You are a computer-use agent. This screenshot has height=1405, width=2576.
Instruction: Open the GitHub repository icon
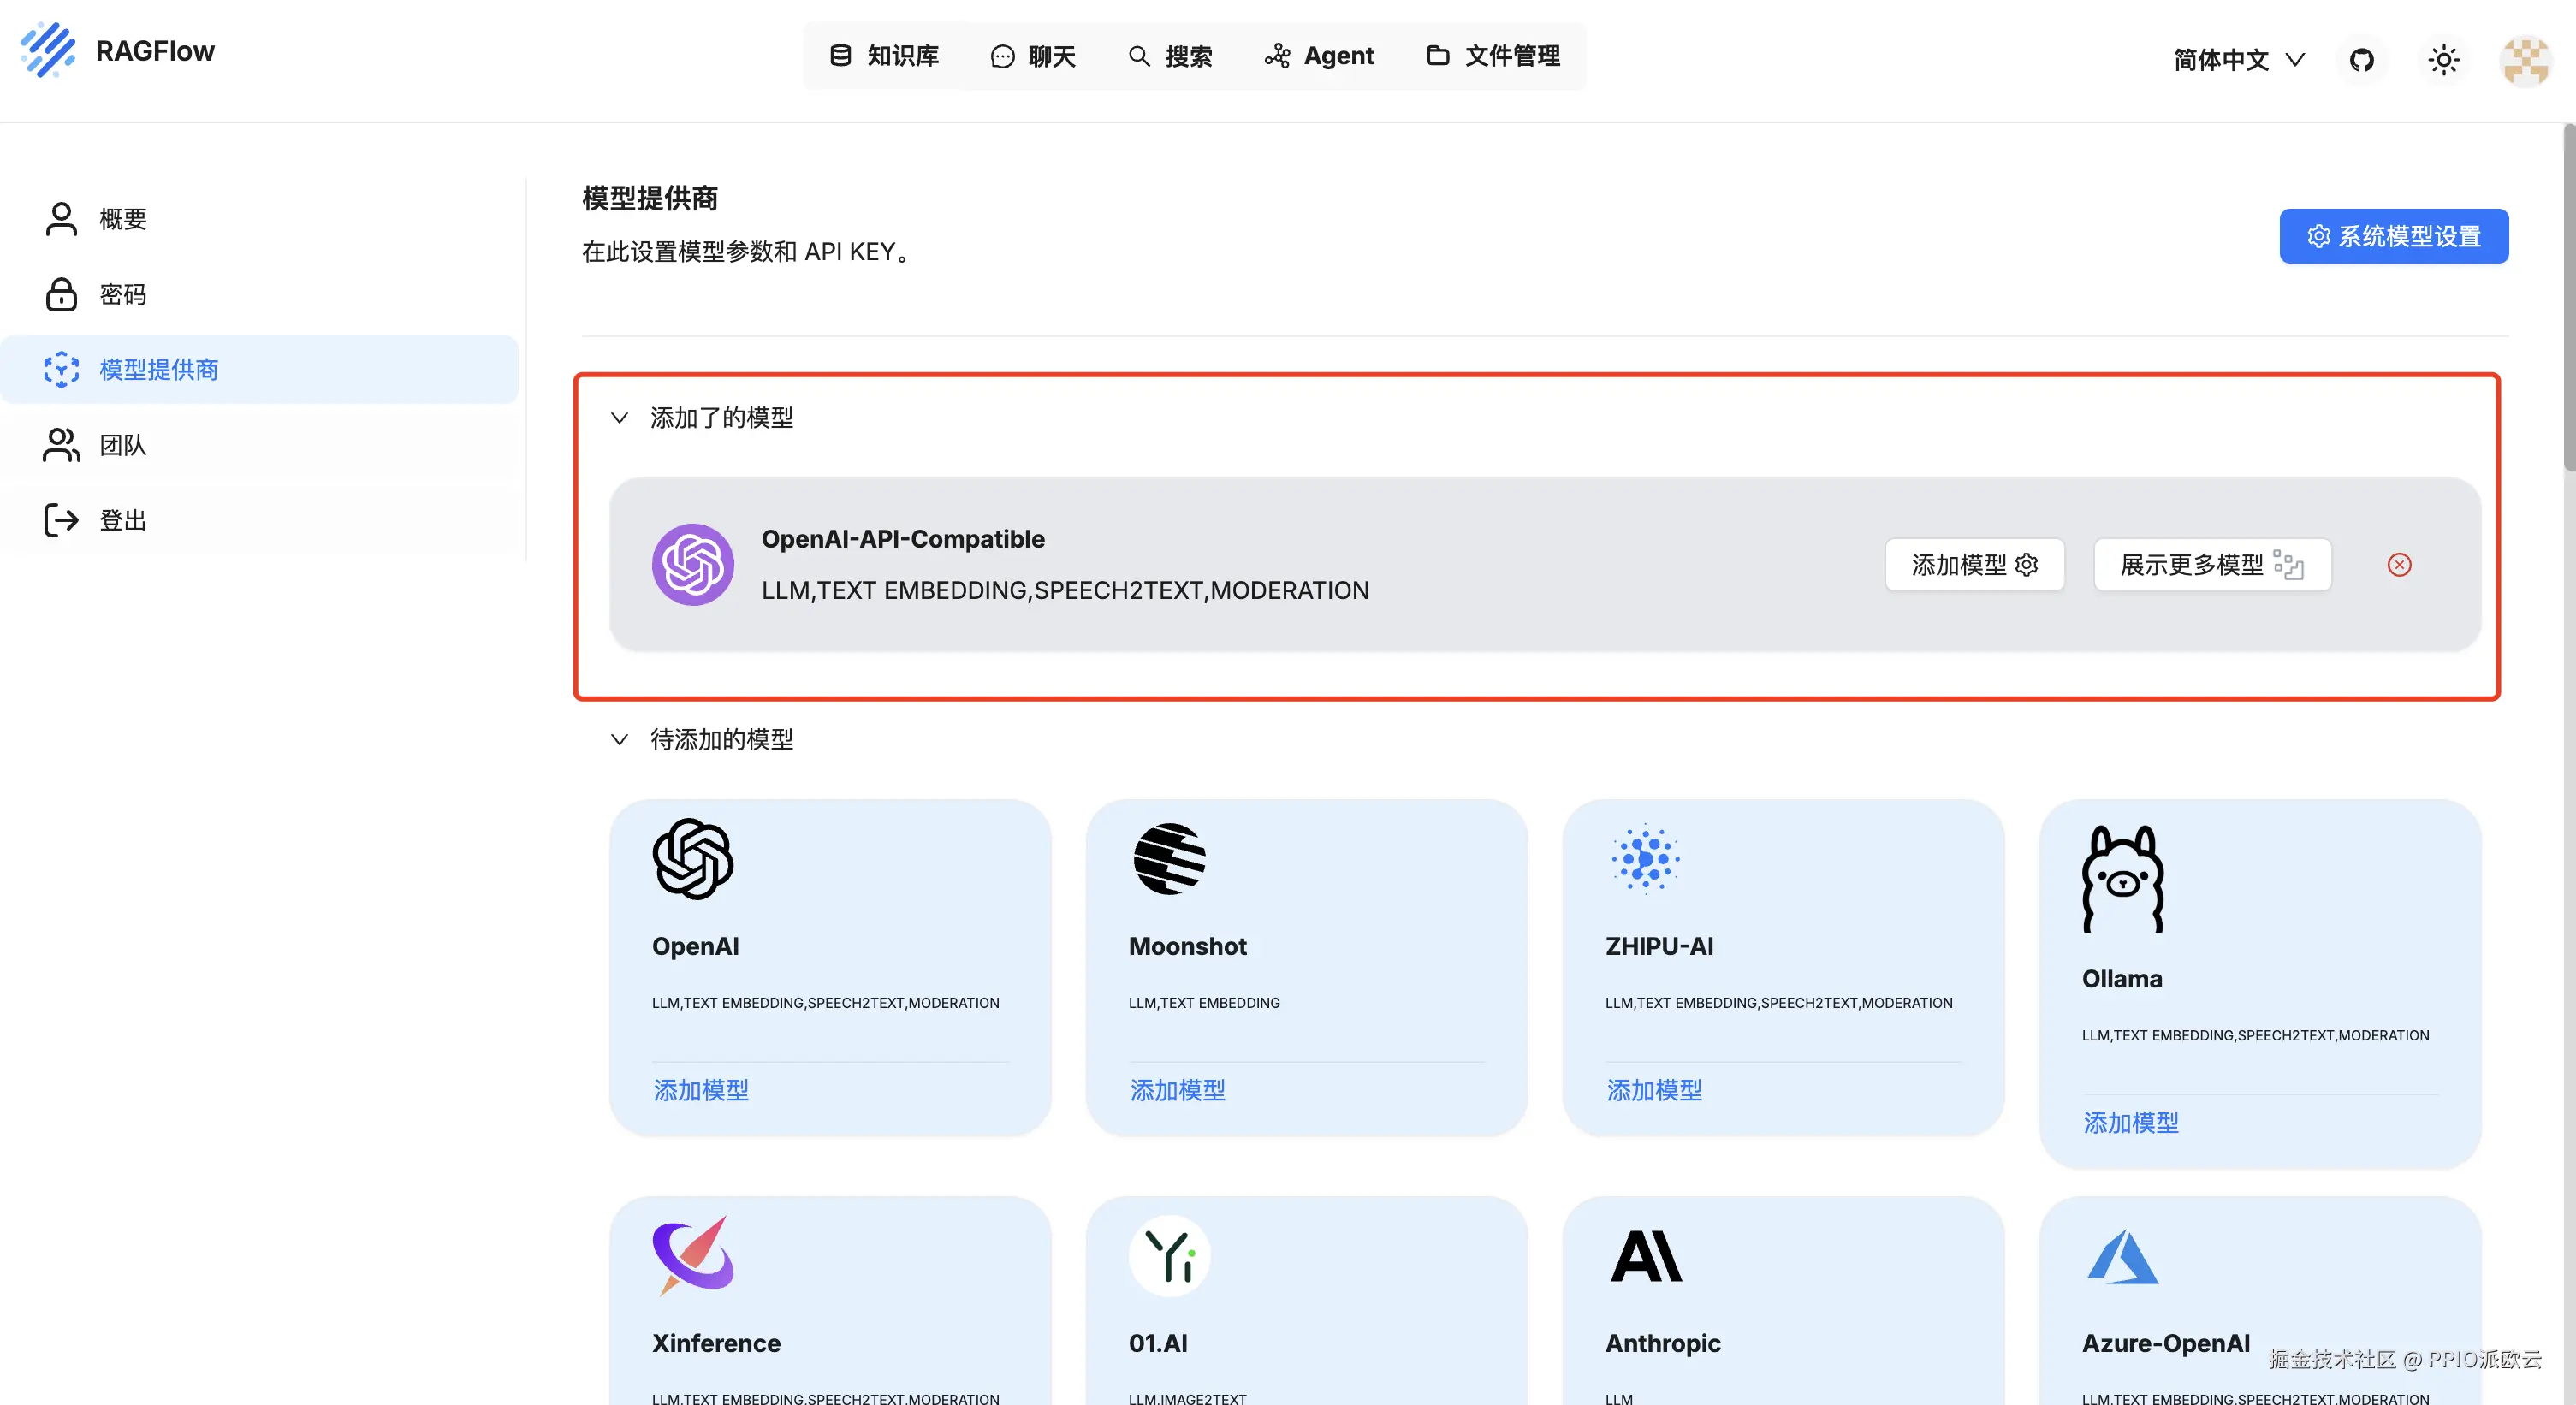pos(2361,60)
